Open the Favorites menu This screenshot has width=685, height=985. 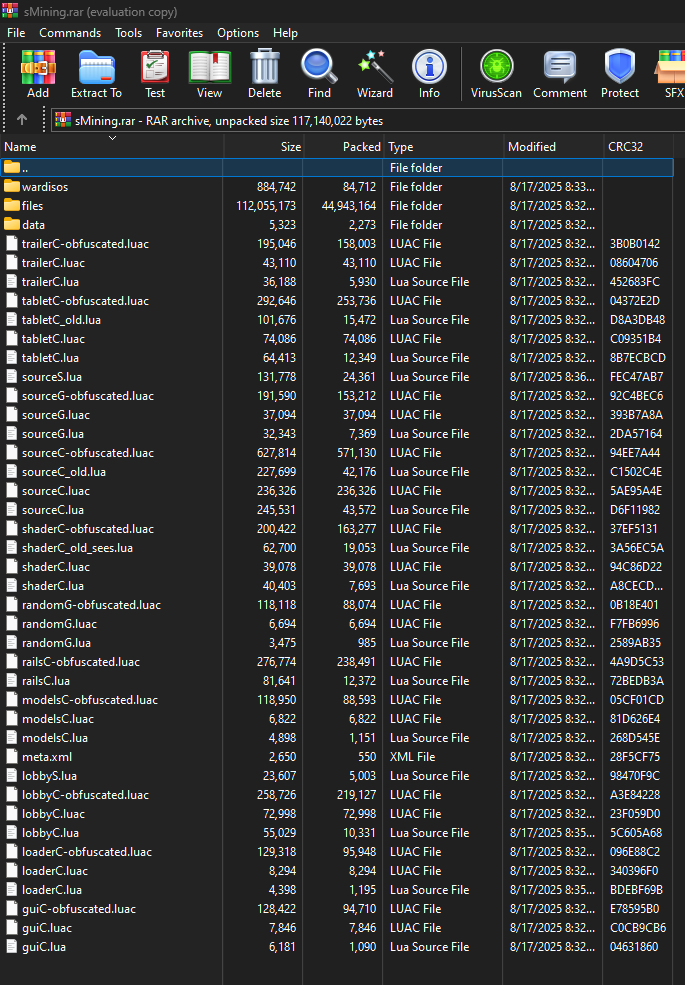pyautogui.click(x=179, y=33)
